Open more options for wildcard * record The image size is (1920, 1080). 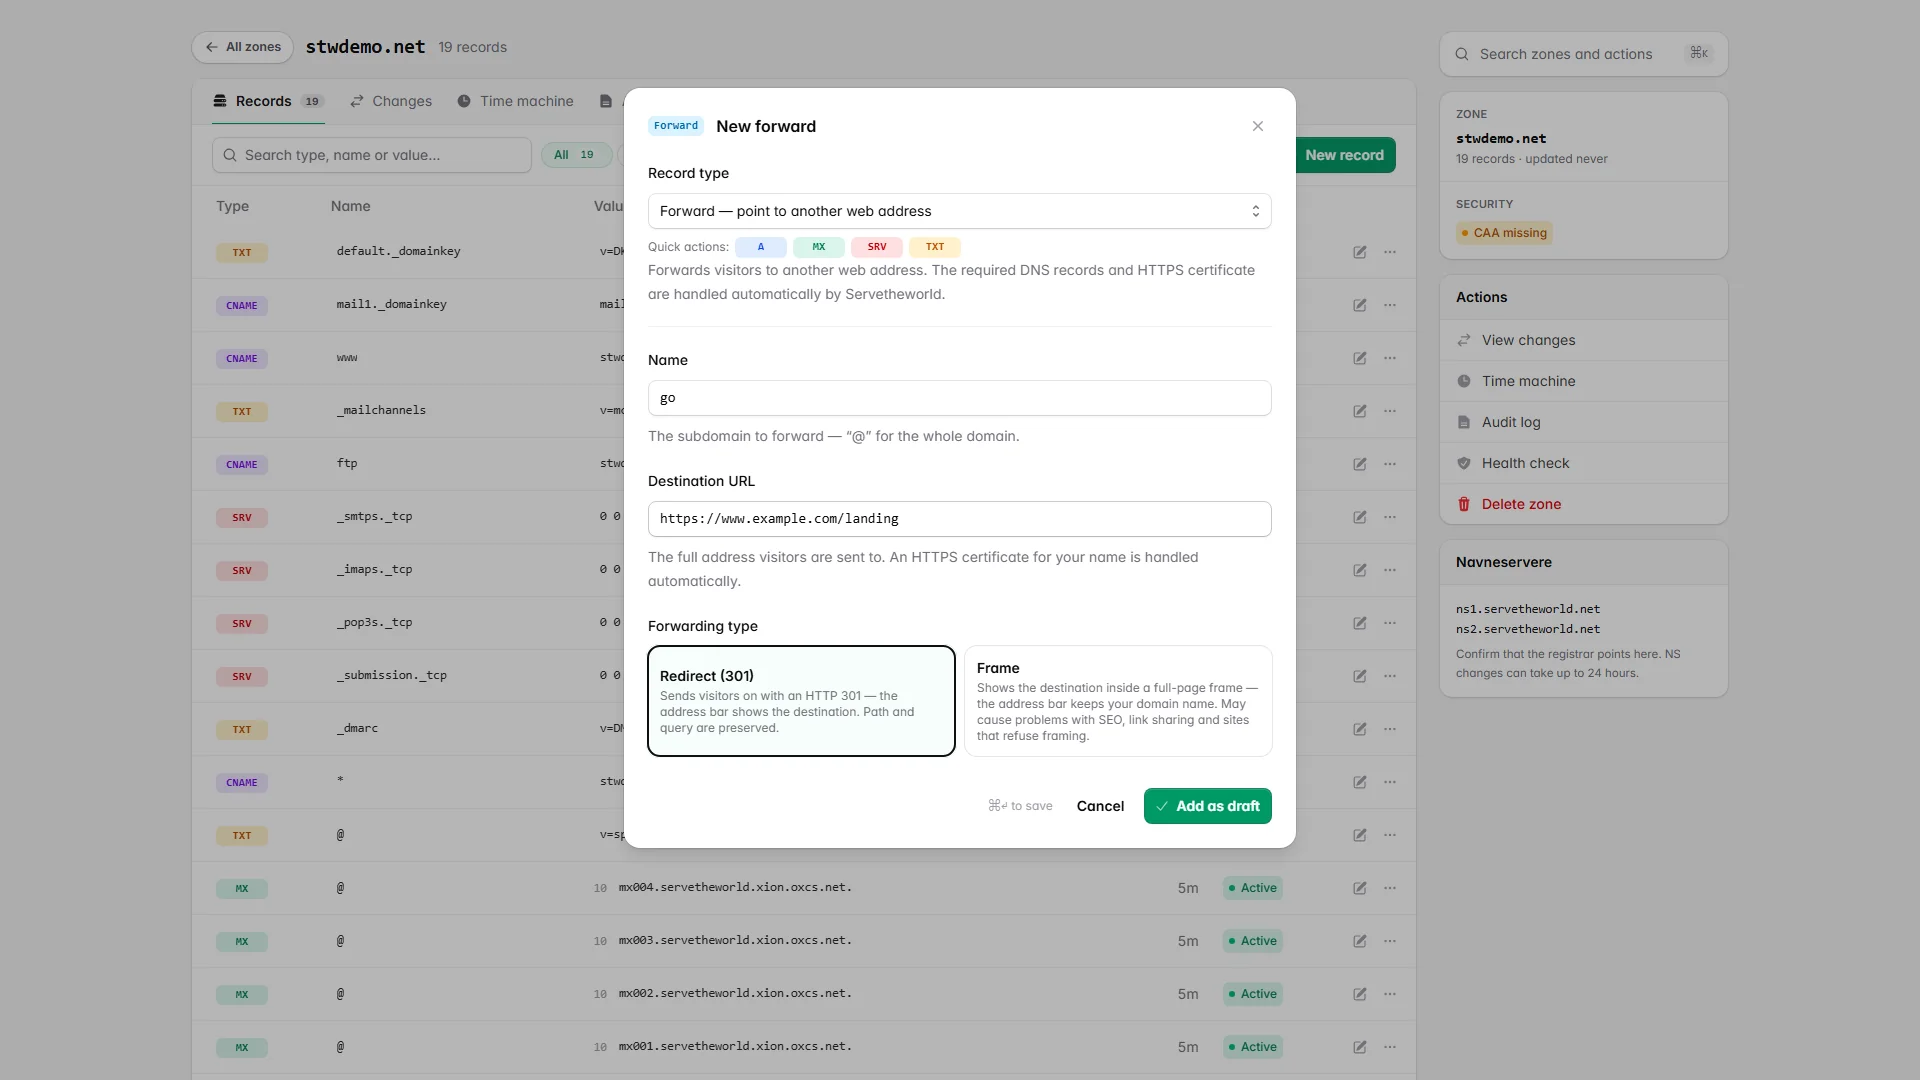1389,782
